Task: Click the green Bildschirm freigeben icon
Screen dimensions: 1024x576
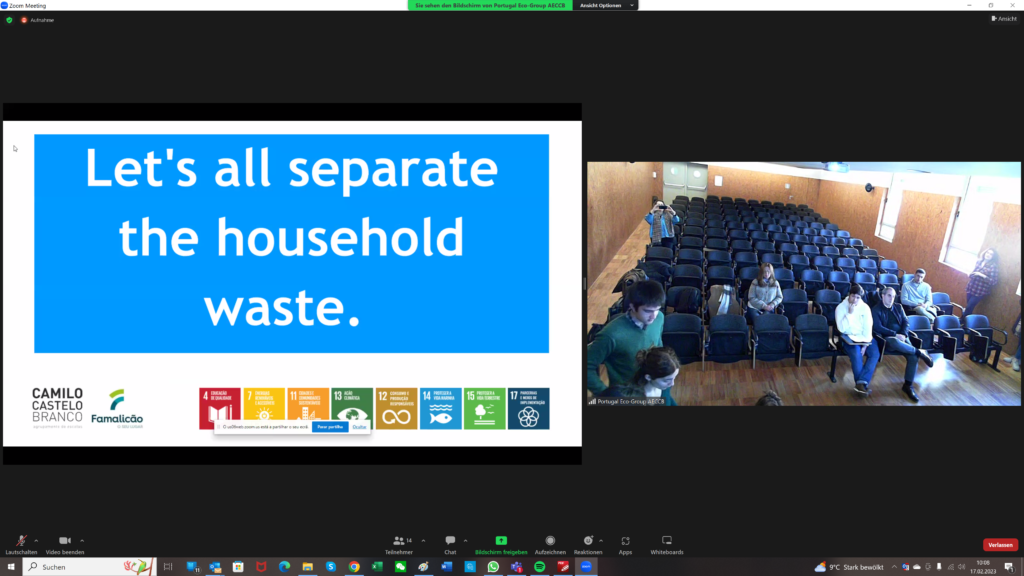Action: click(501, 541)
